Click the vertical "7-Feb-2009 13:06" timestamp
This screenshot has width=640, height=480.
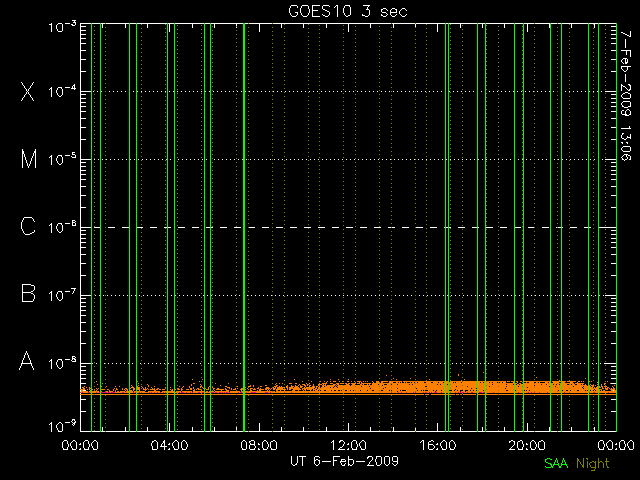pyautogui.click(x=626, y=96)
